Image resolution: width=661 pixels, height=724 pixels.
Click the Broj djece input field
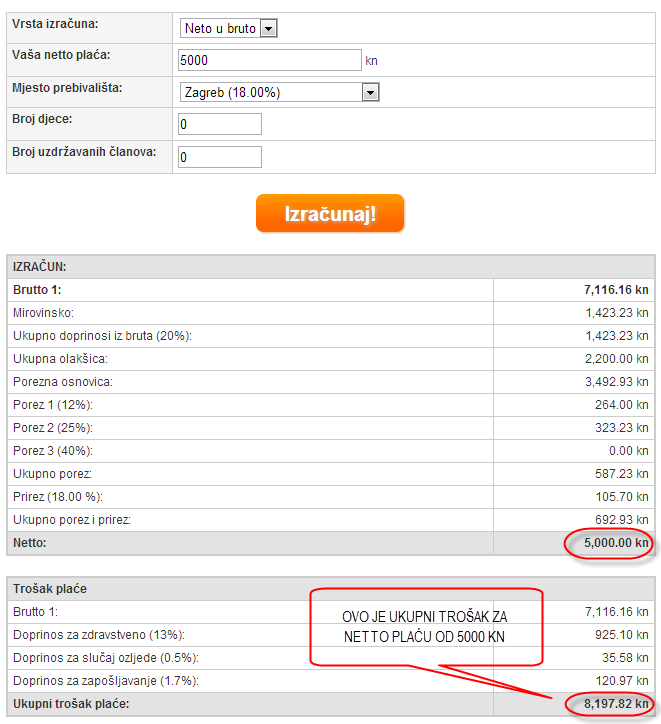[220, 124]
